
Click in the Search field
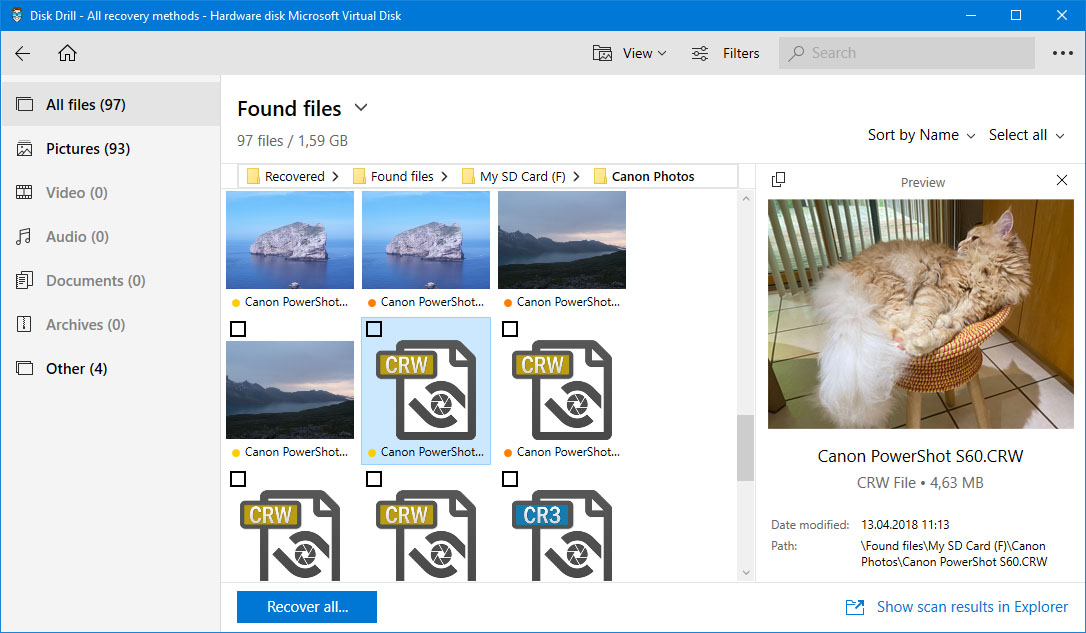pyautogui.click(x=907, y=53)
